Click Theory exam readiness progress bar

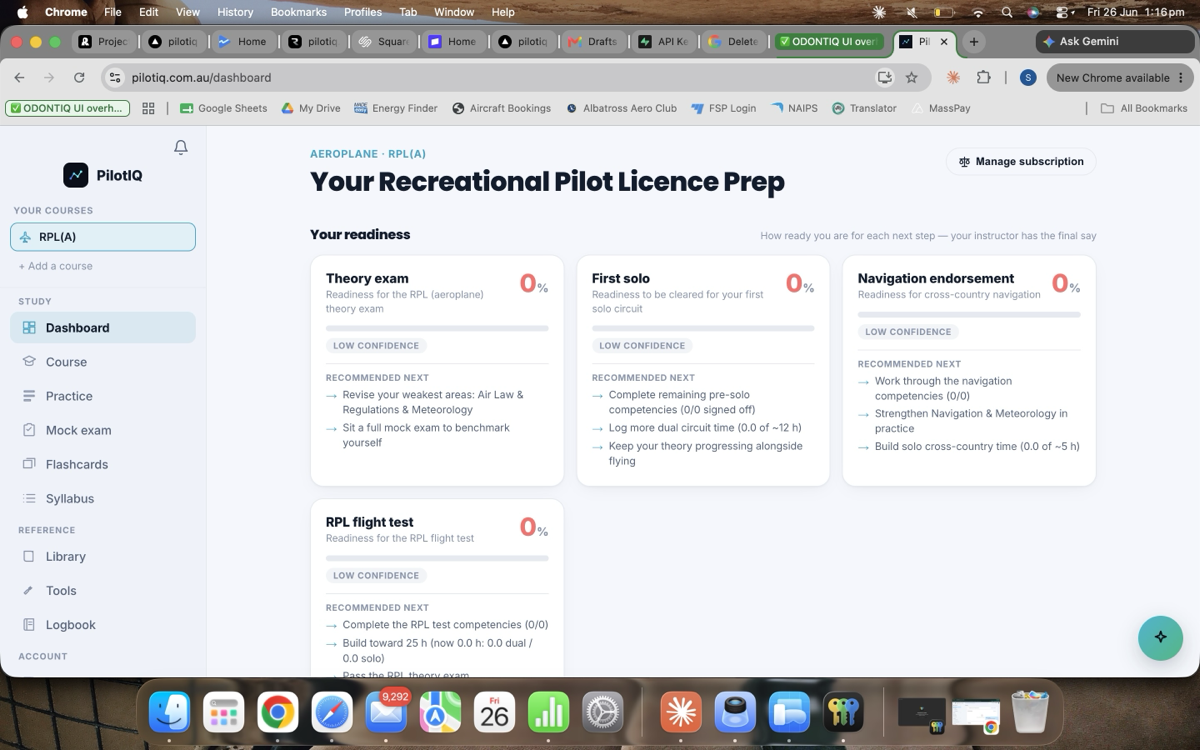coord(437,328)
